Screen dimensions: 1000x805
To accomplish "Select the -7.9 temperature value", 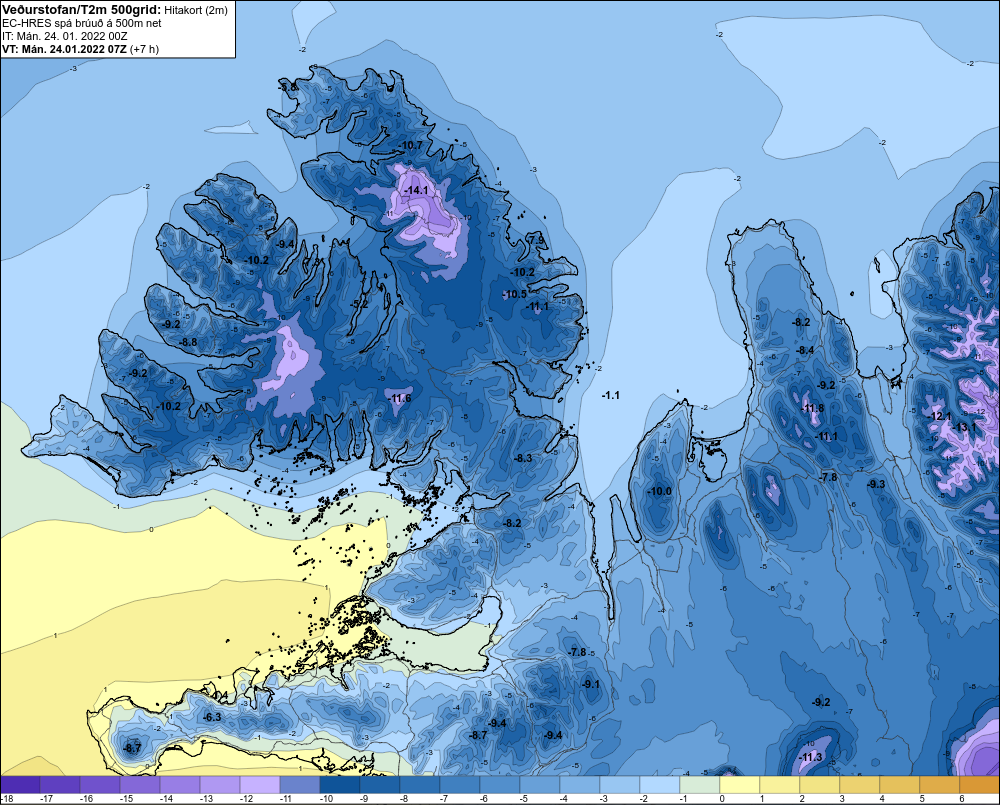I will click(x=537, y=240).
